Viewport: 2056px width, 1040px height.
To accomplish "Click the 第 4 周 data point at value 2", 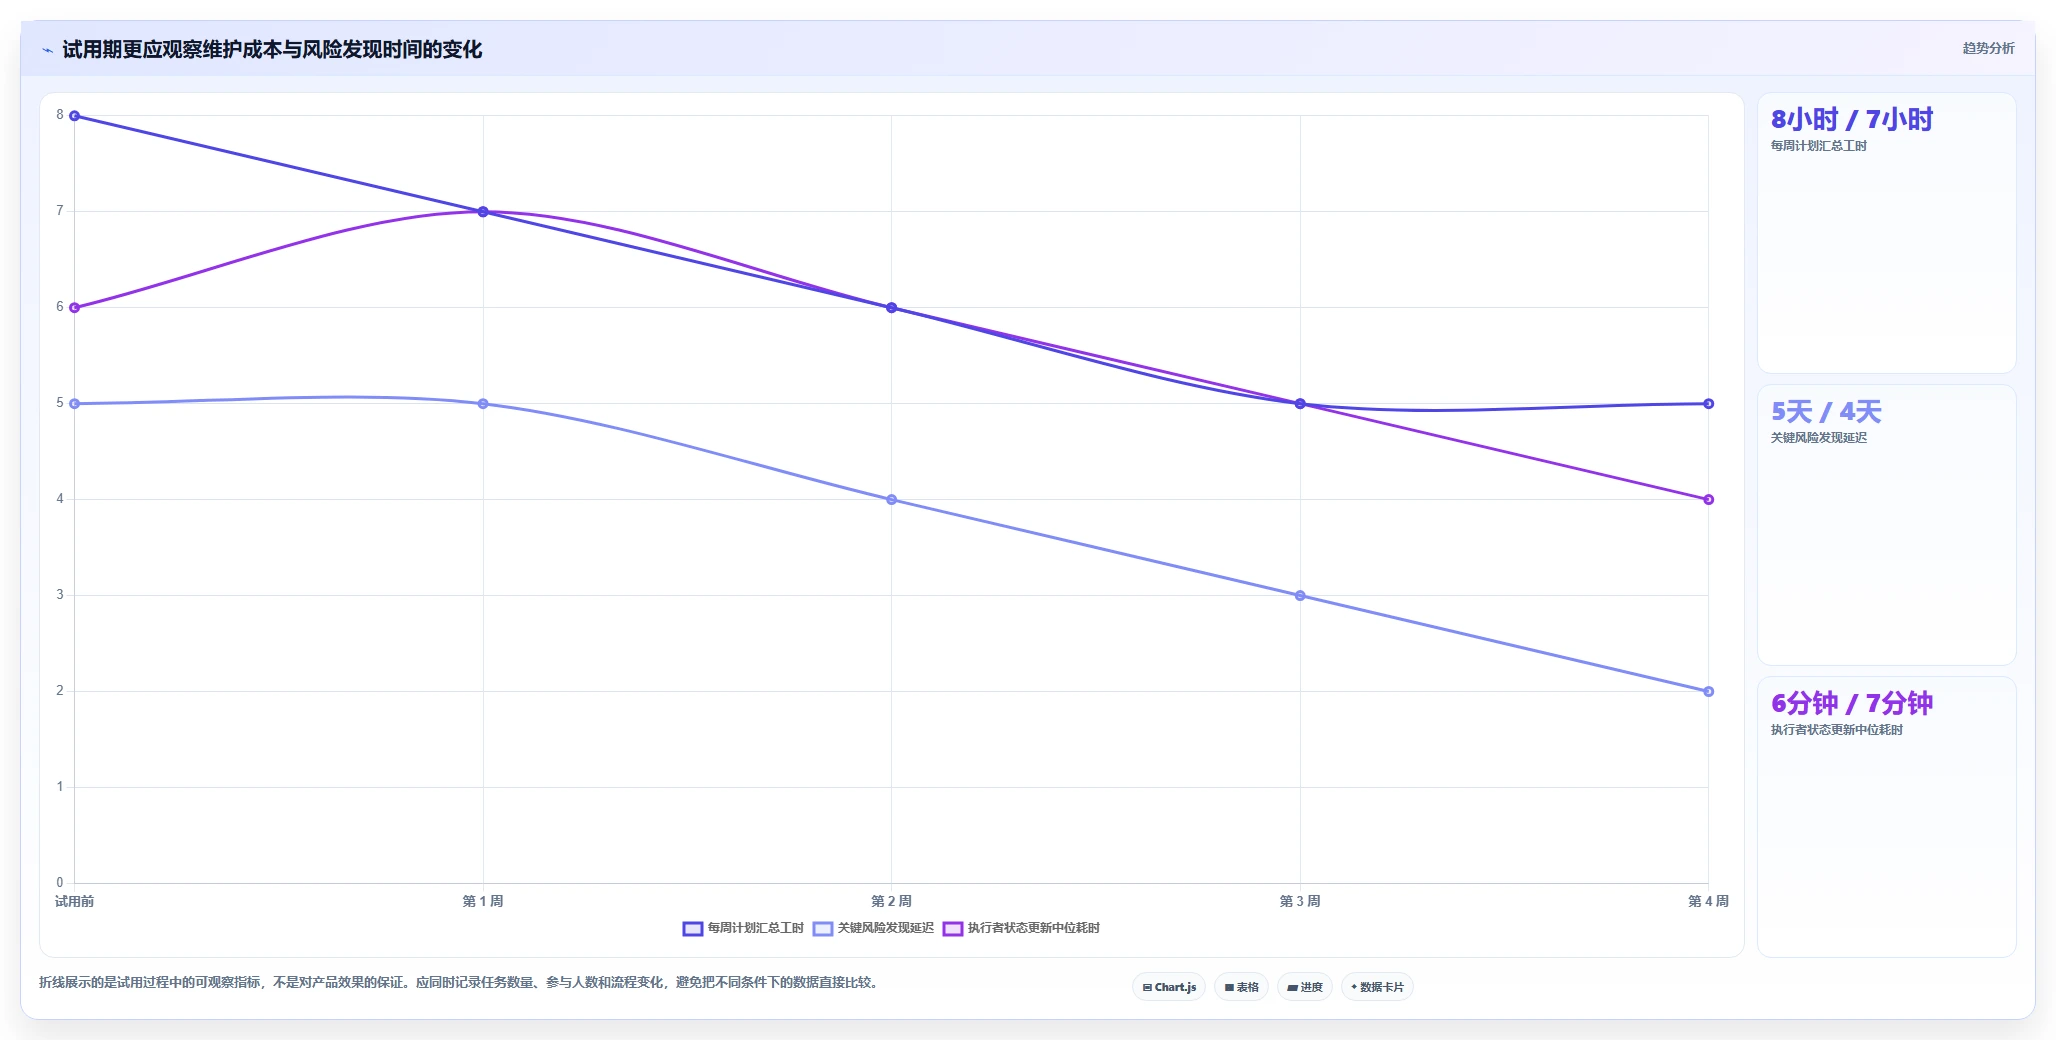I will click(x=1708, y=692).
